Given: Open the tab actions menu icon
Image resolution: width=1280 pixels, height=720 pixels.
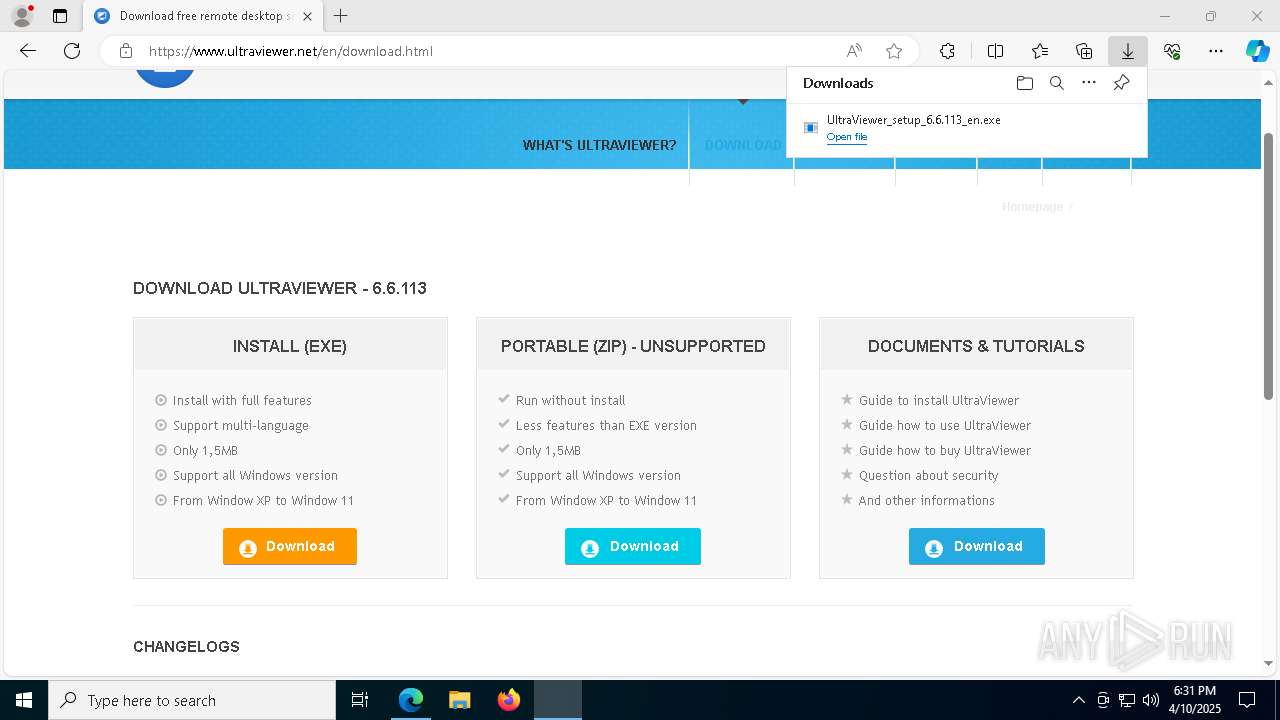Looking at the screenshot, I should pos(60,16).
